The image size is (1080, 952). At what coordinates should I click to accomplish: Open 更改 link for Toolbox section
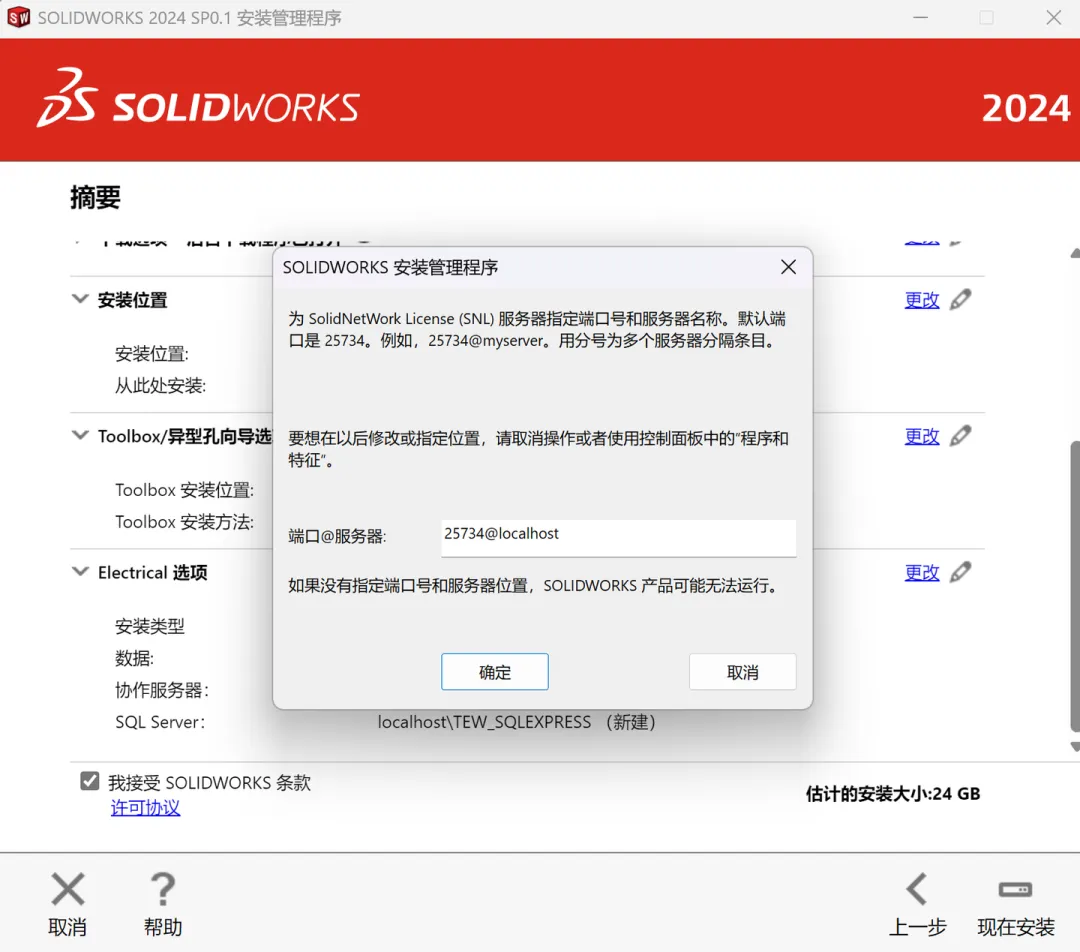922,437
